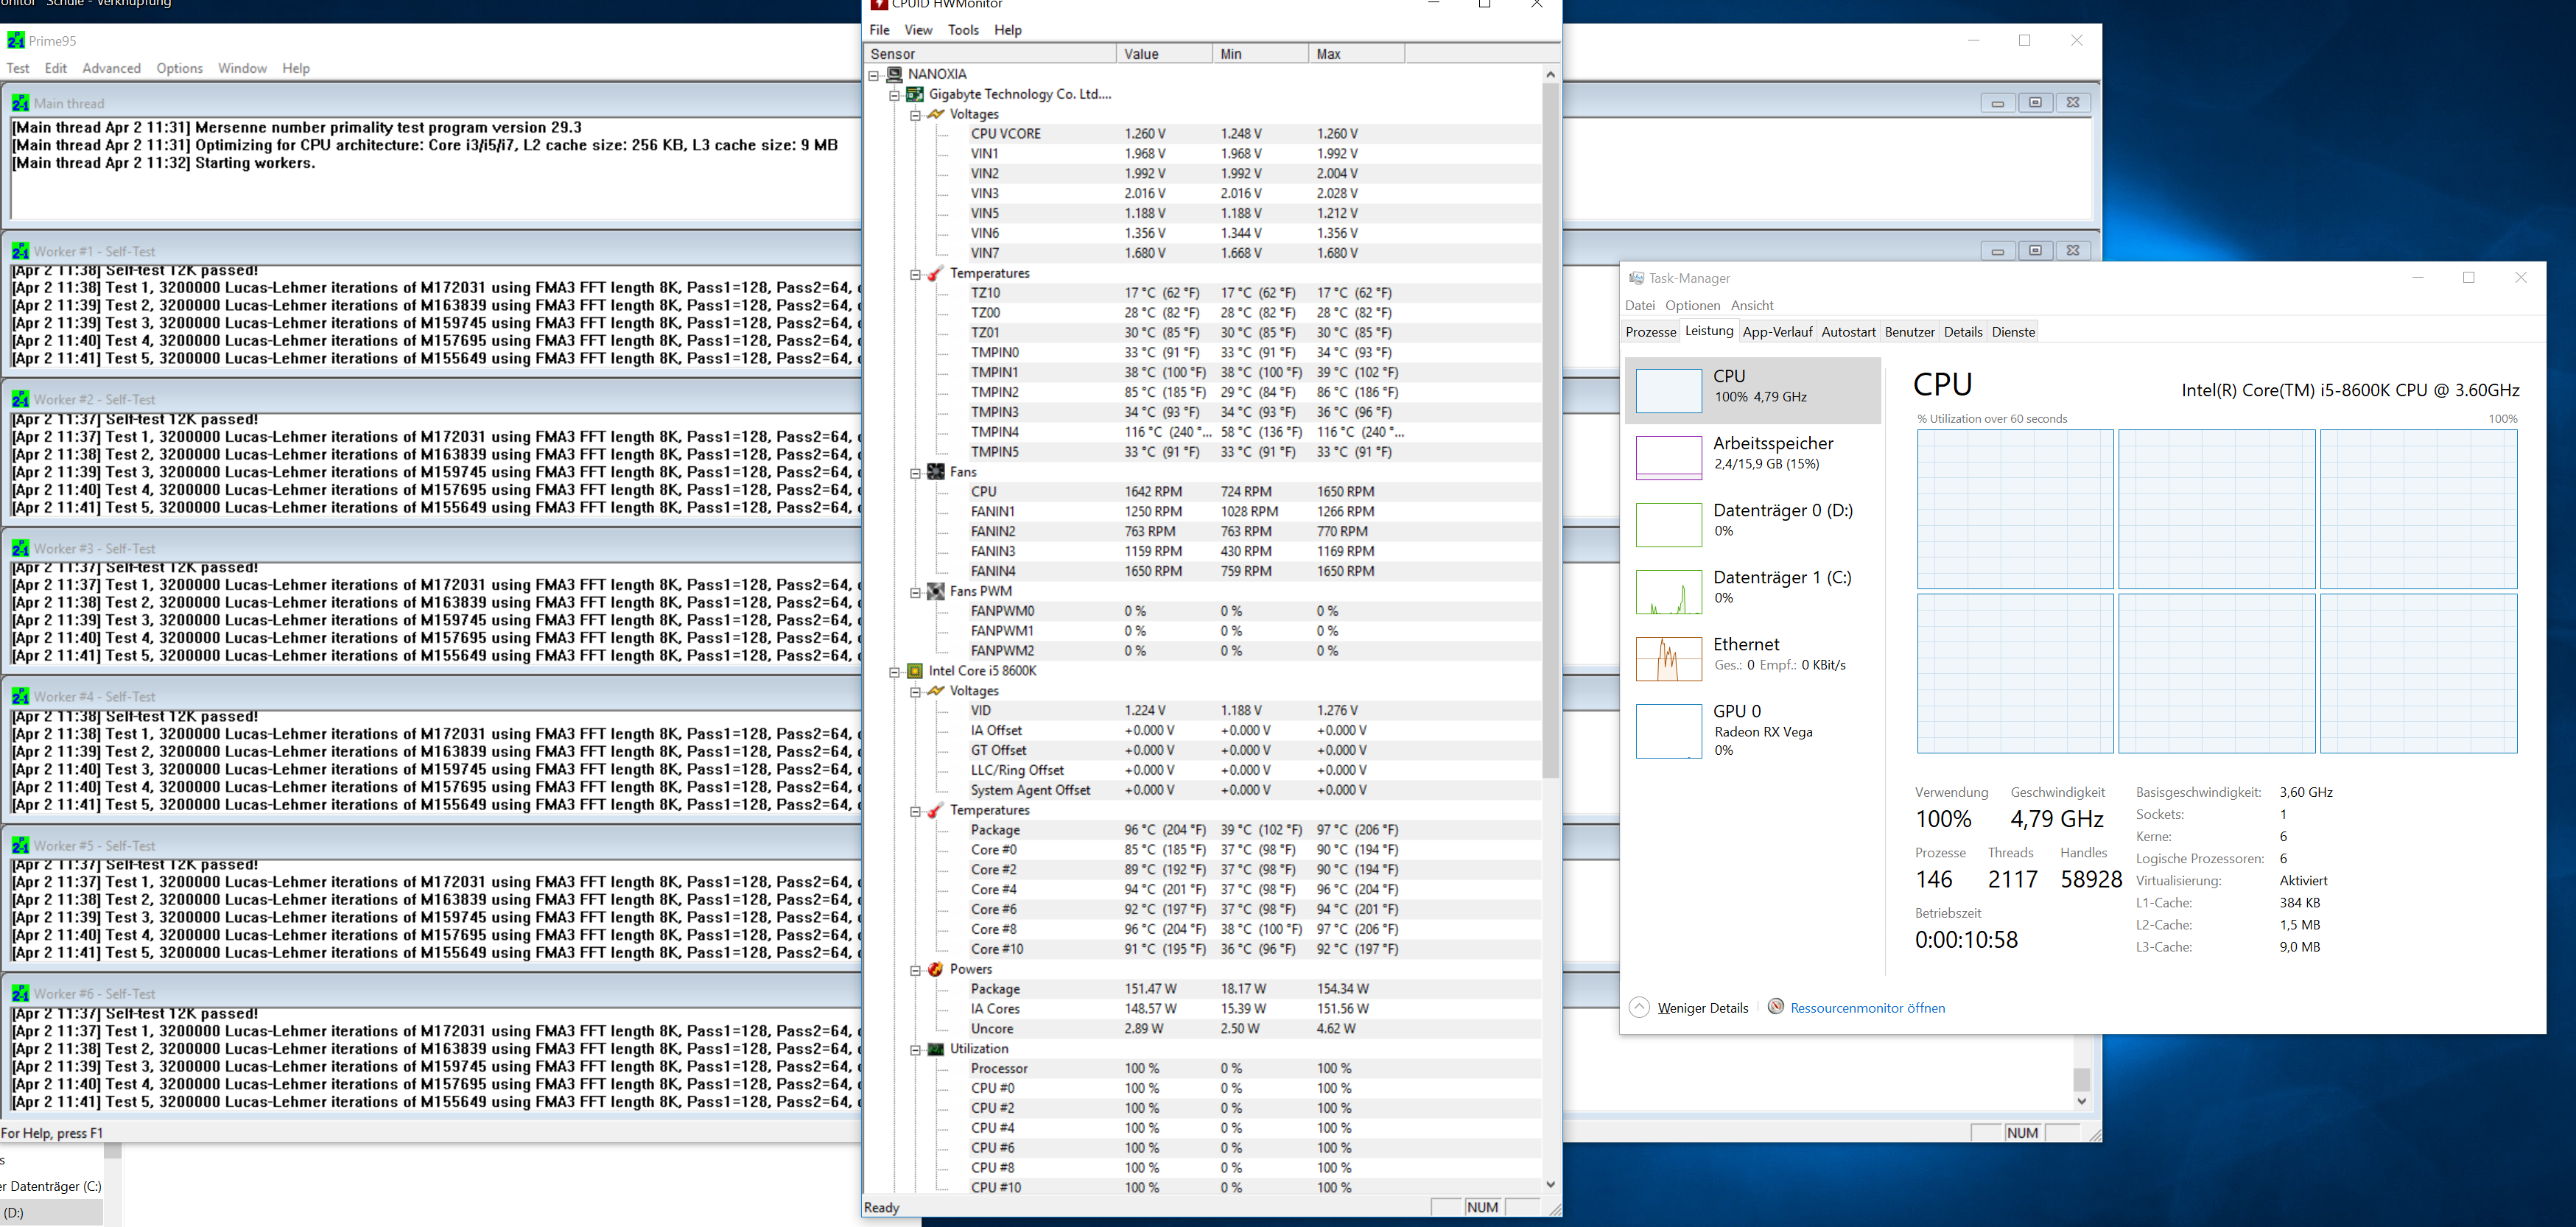The image size is (2576, 1227).
Task: Open HWMonitor Tools menu
Action: (x=963, y=30)
